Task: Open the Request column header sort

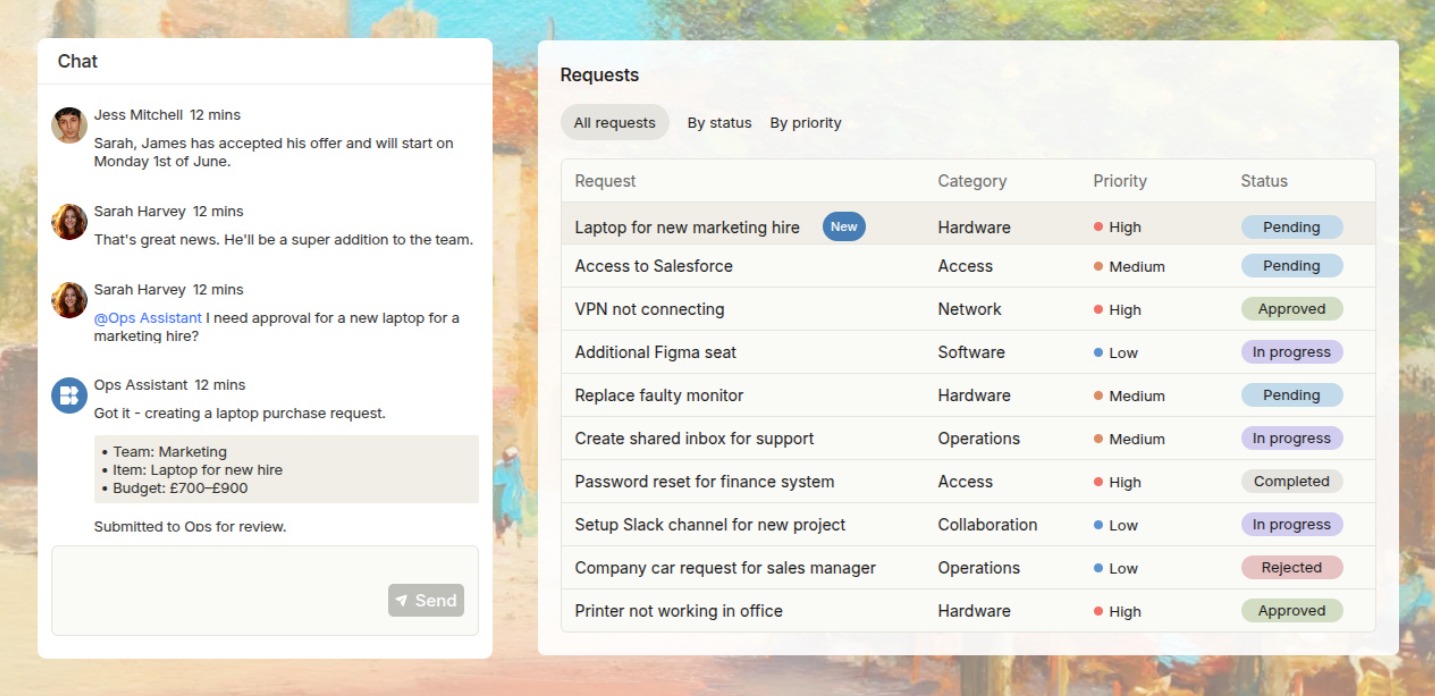Action: [605, 181]
